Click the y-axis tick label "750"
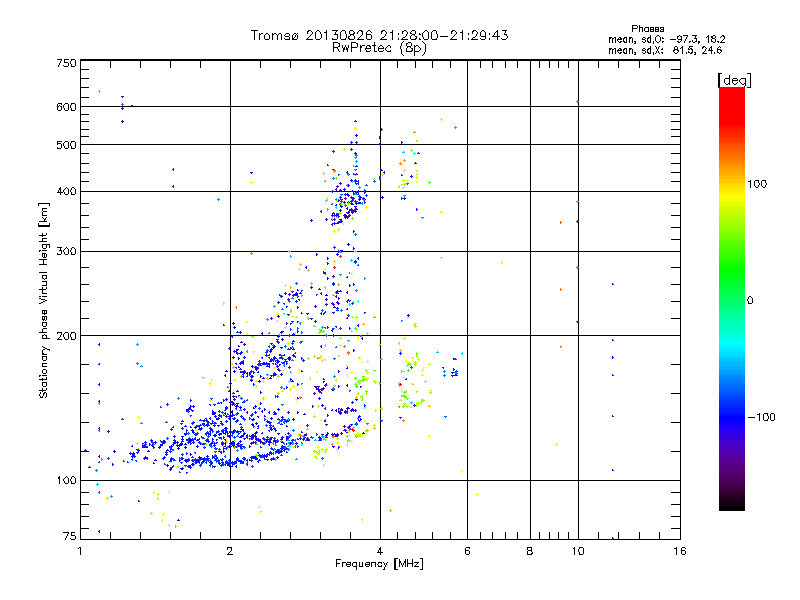The height and width of the screenshot is (600, 800). (67, 63)
